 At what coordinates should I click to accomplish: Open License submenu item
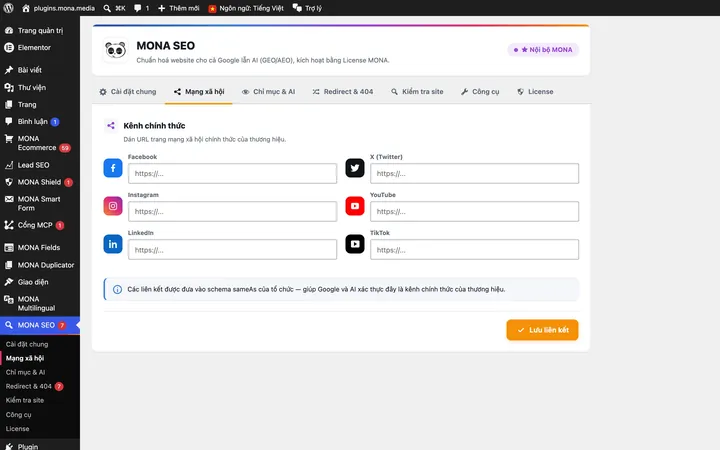17,428
